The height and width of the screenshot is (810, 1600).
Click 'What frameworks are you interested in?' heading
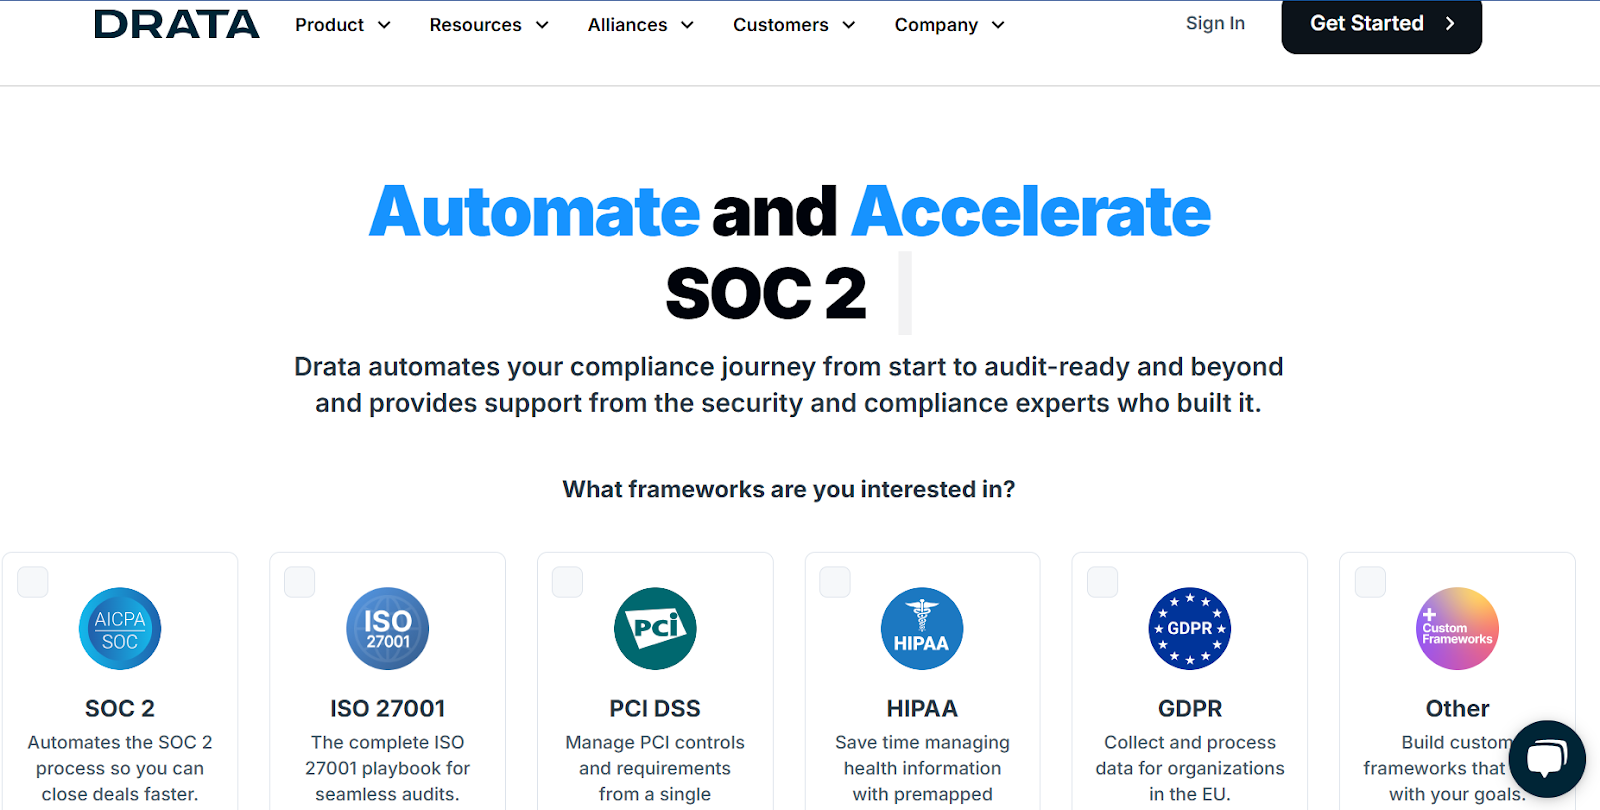pyautogui.click(x=789, y=489)
